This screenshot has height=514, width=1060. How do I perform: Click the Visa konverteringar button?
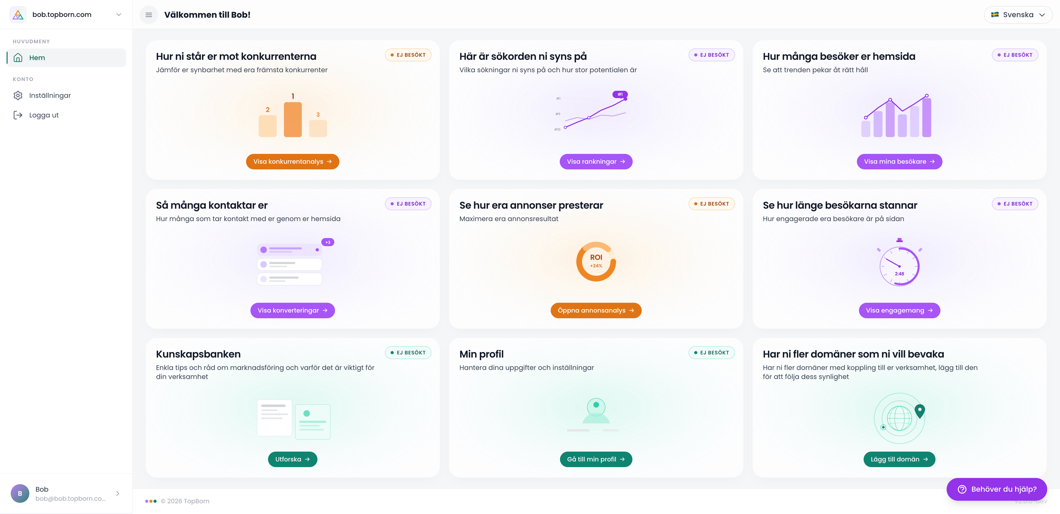(293, 310)
